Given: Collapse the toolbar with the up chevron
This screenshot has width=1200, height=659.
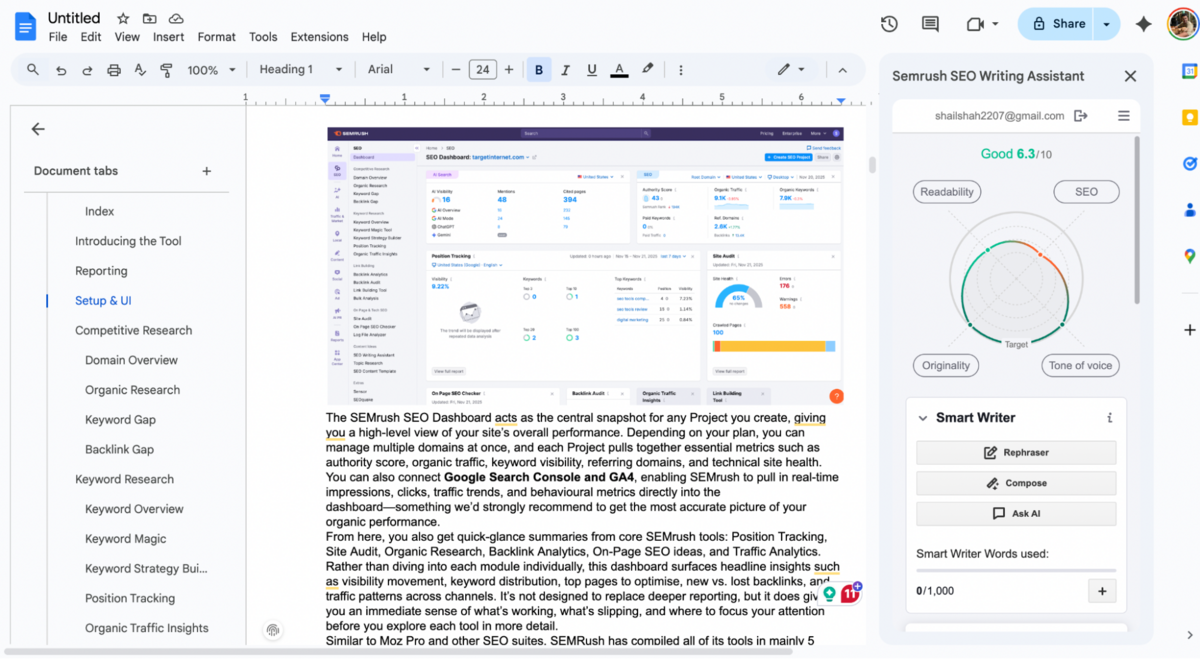Looking at the screenshot, I should pos(842,70).
